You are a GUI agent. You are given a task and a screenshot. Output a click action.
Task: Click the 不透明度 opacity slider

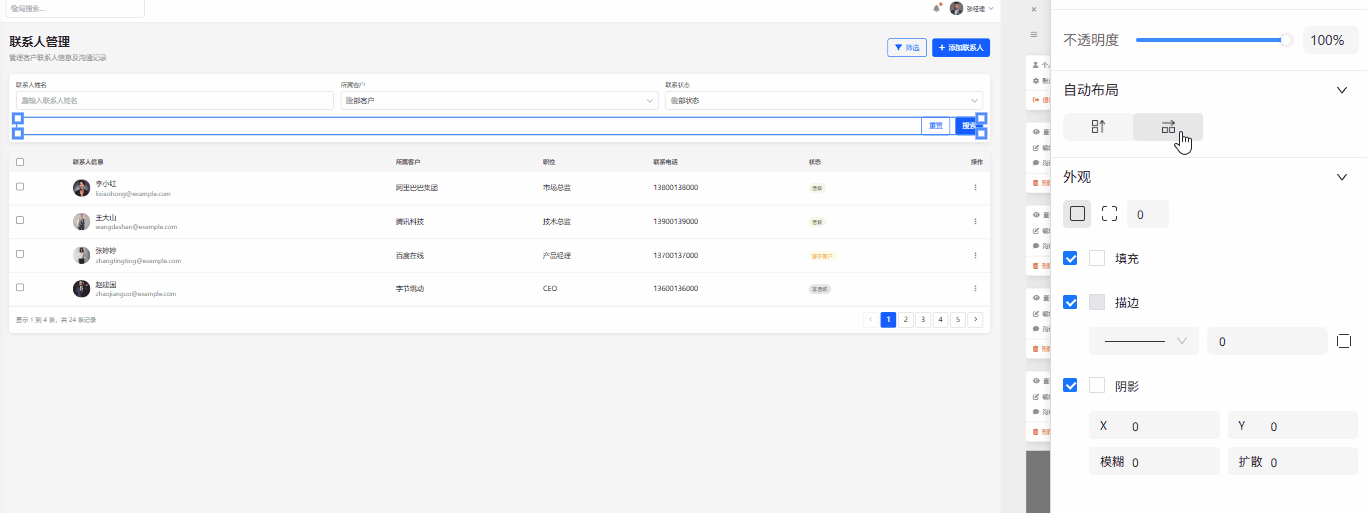pyautogui.click(x=1211, y=40)
